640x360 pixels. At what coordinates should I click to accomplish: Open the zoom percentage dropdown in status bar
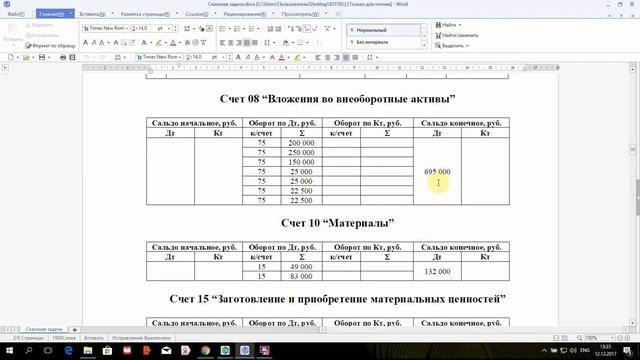[x=612, y=338]
